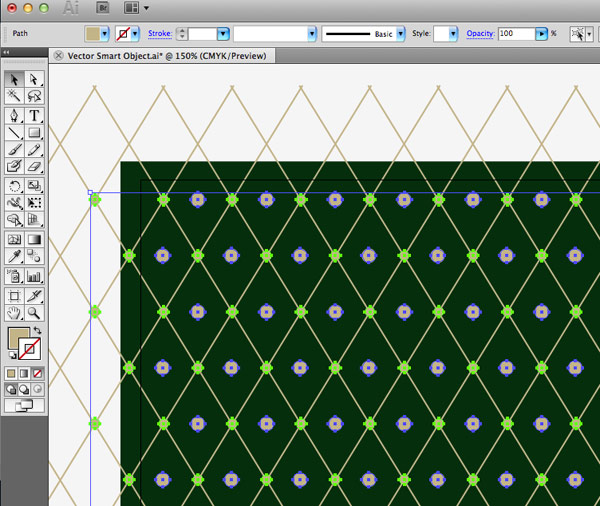Click the tan fill swatch in control bar
Screen dimensions: 600x506
coord(93,34)
